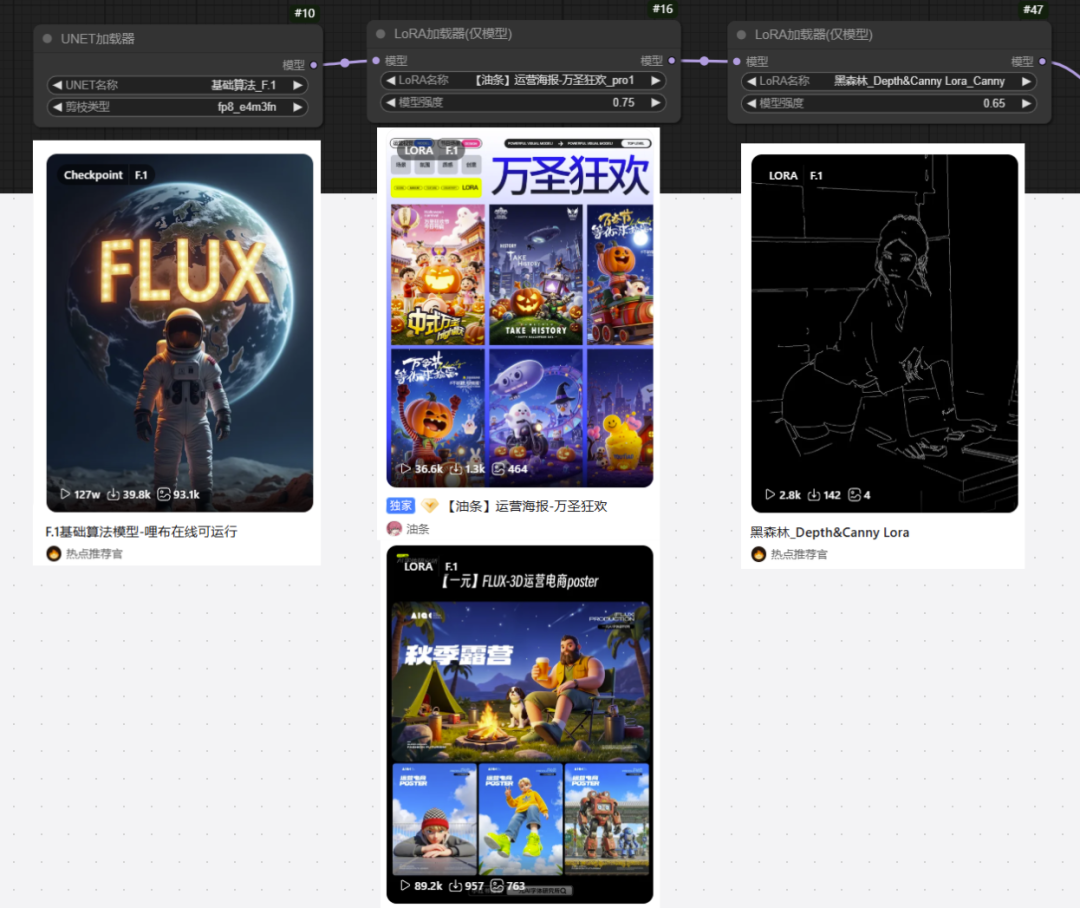Click play count icon 127w
Screen dimensions: 1080x908
(x=65, y=494)
